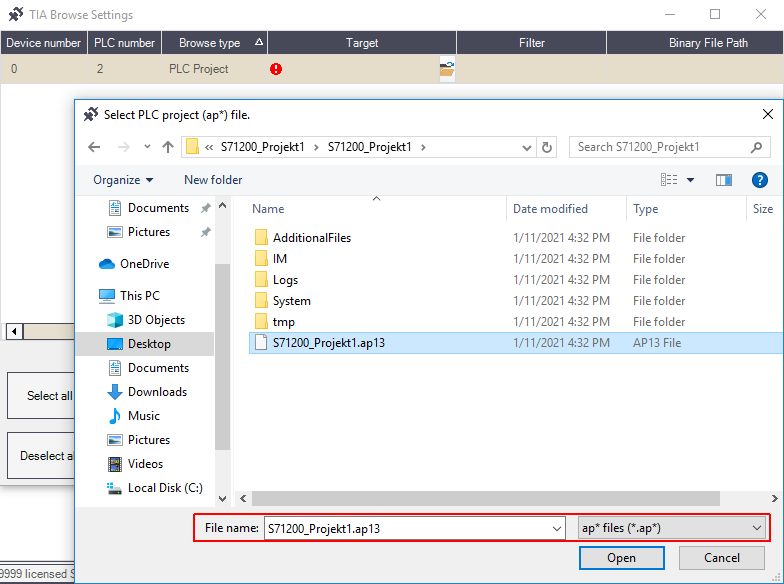Viewport: 784px width, 584px height.
Task: Click New folder button
Action: point(213,180)
